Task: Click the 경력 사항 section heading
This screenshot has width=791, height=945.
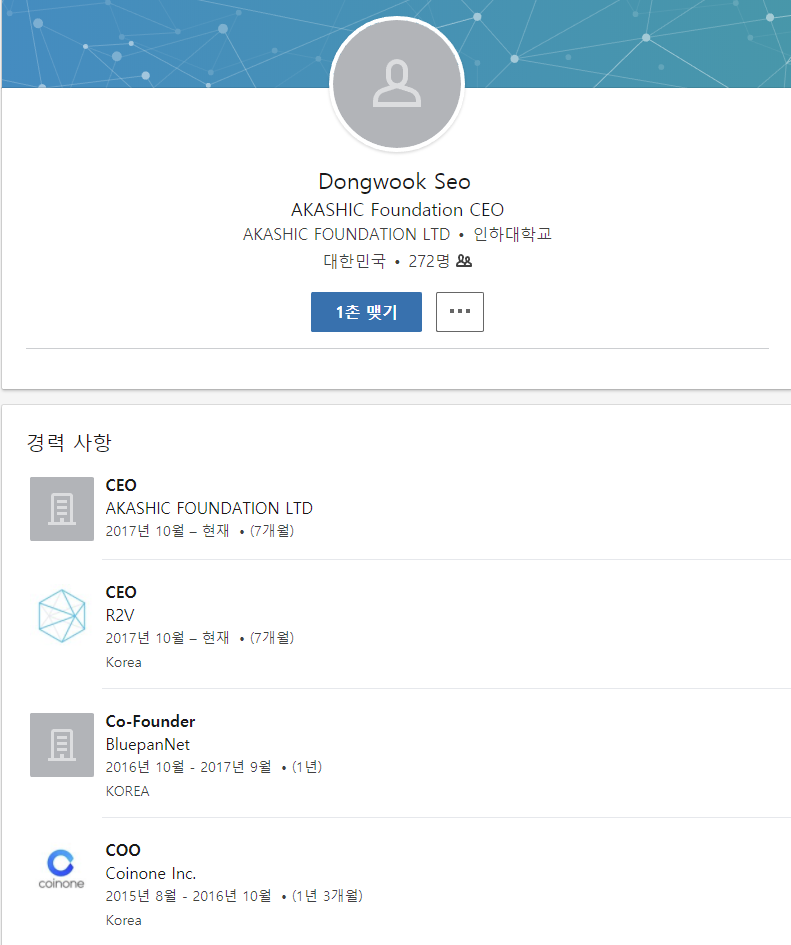Action: click(x=69, y=442)
